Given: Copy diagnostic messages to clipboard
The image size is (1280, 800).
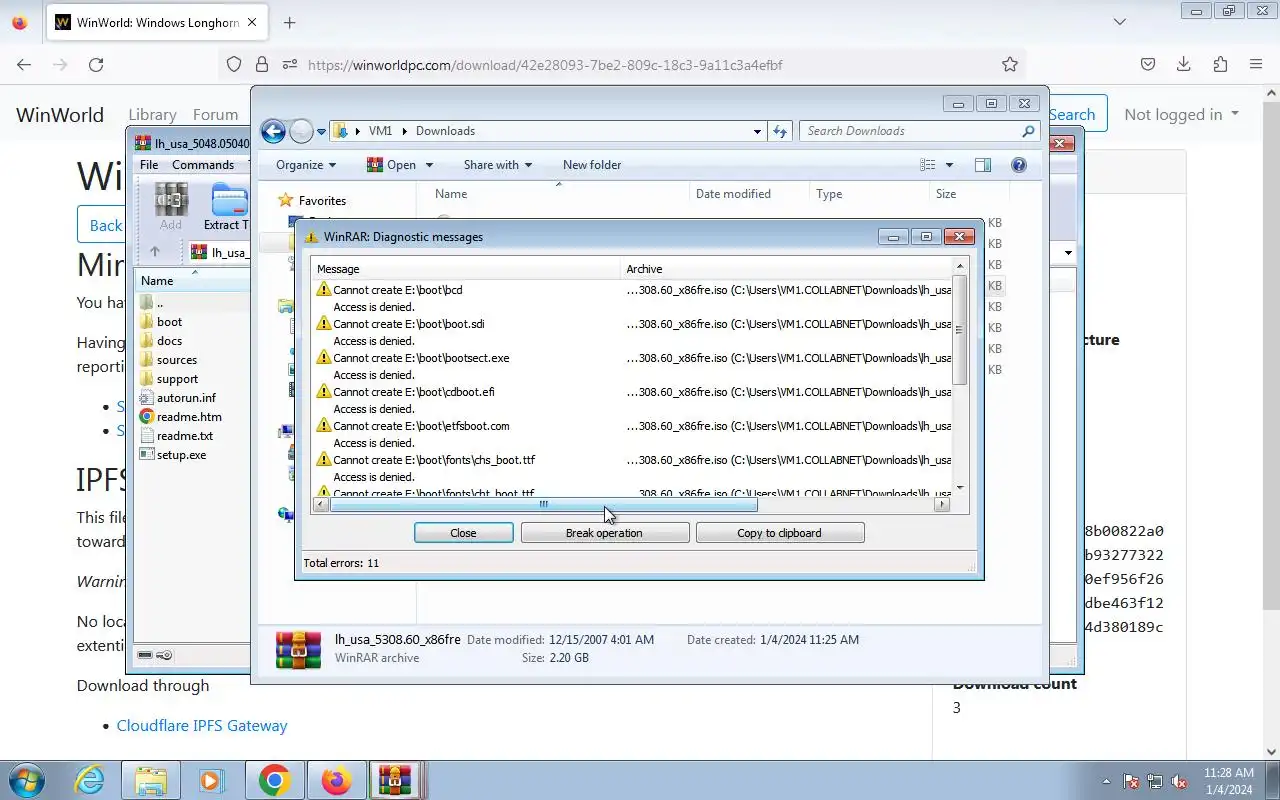Looking at the screenshot, I should coord(779,533).
